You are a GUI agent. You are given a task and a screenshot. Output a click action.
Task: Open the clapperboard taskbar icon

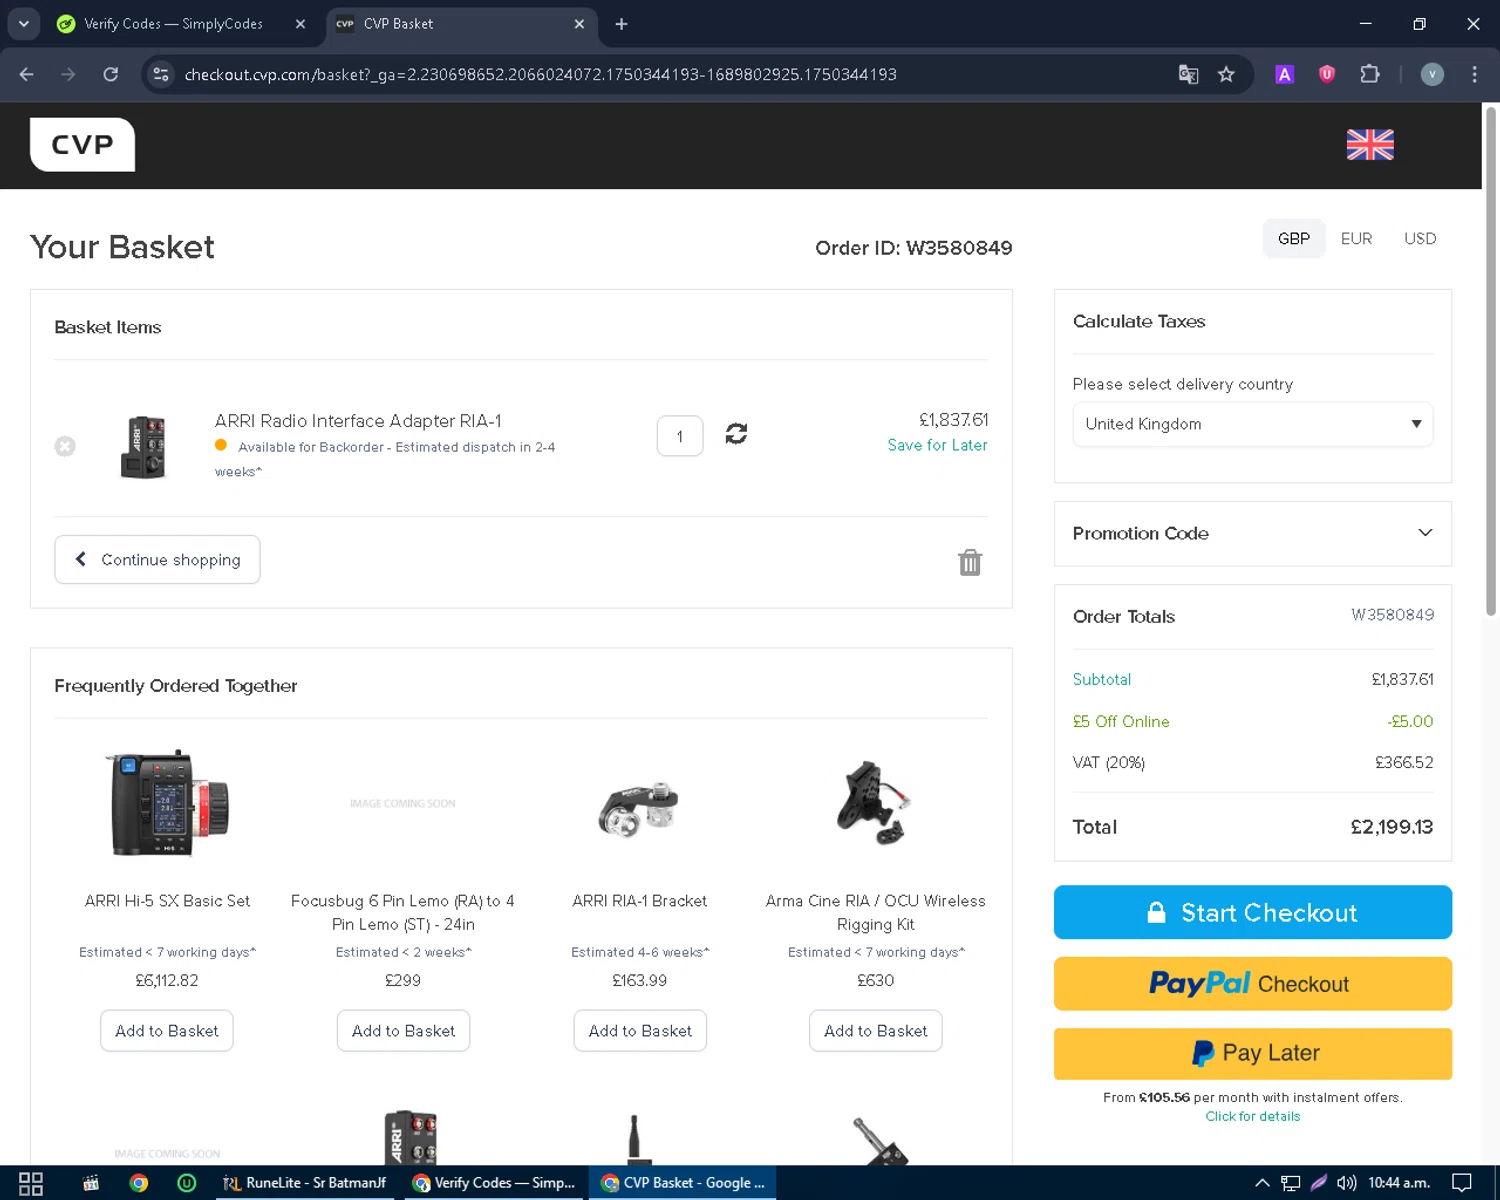pos(91,1183)
